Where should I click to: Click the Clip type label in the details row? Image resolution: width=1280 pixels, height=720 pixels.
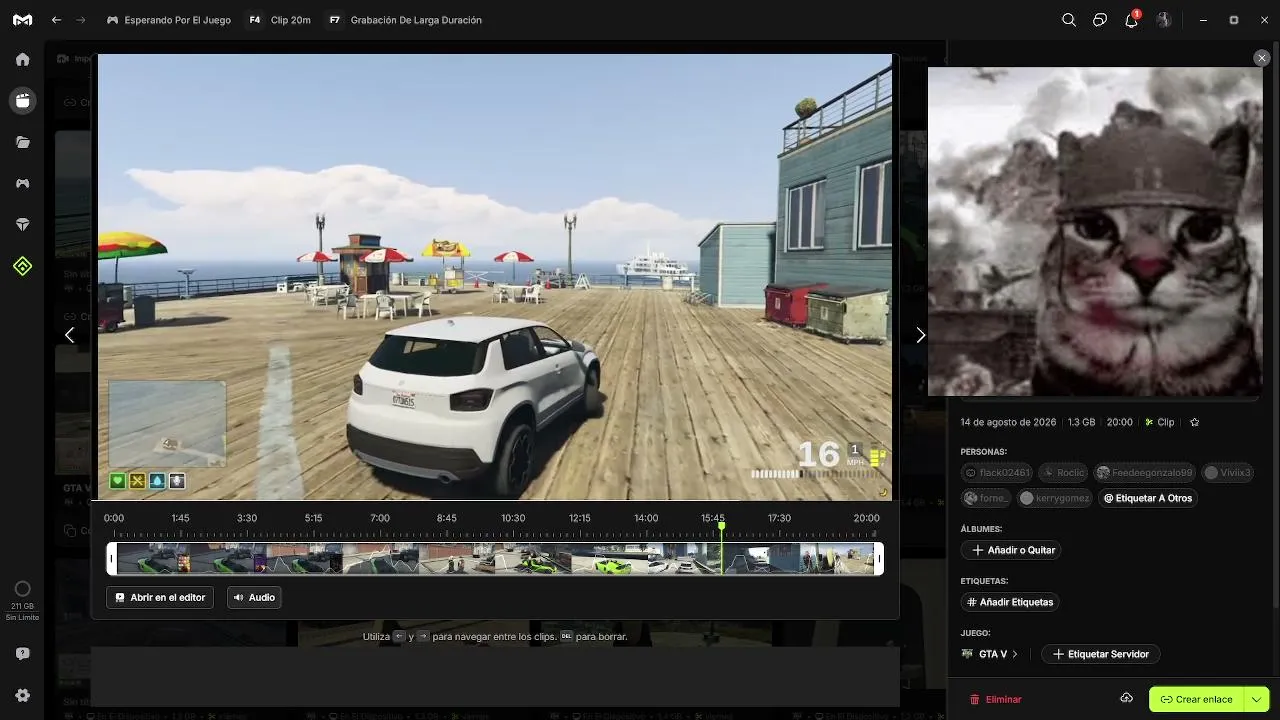pyautogui.click(x=1160, y=422)
